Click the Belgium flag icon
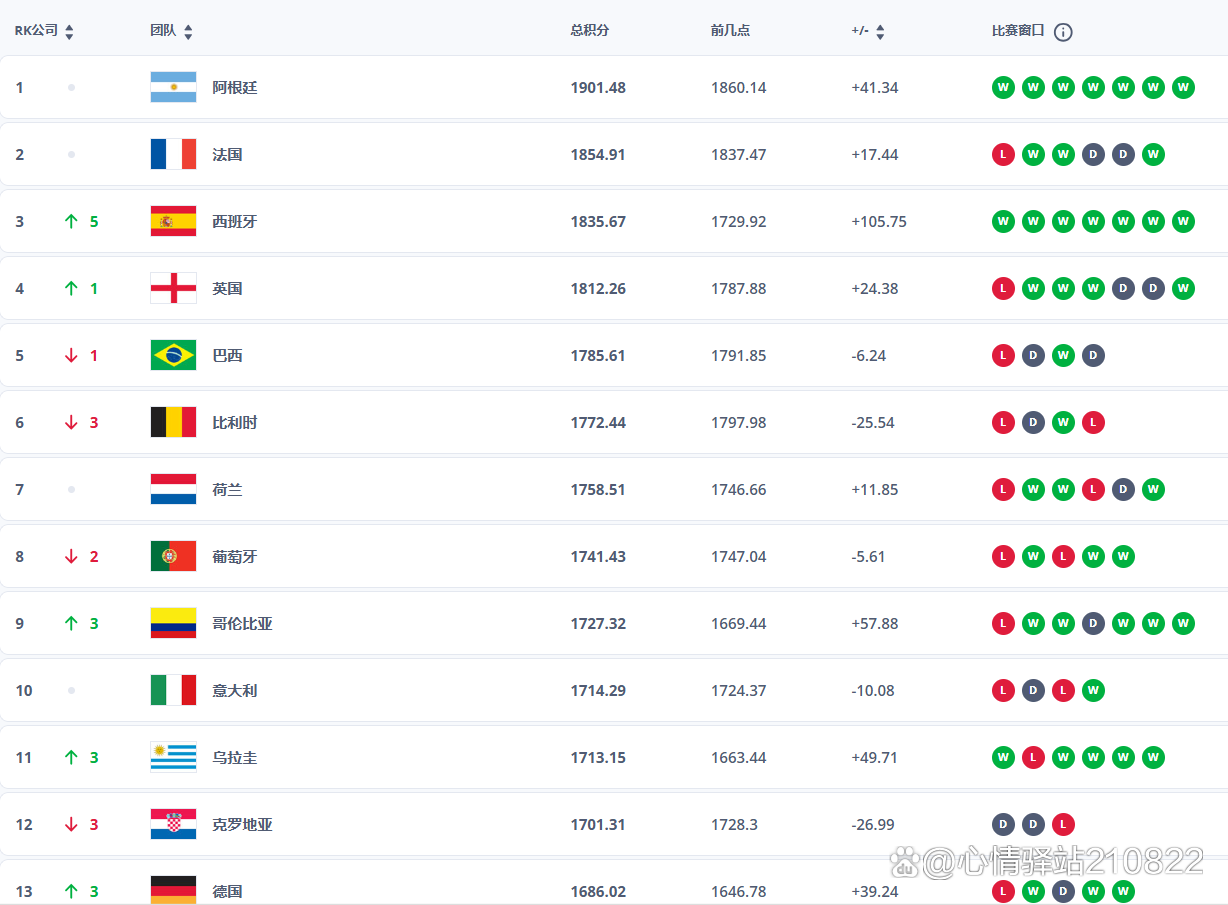 [x=173, y=422]
